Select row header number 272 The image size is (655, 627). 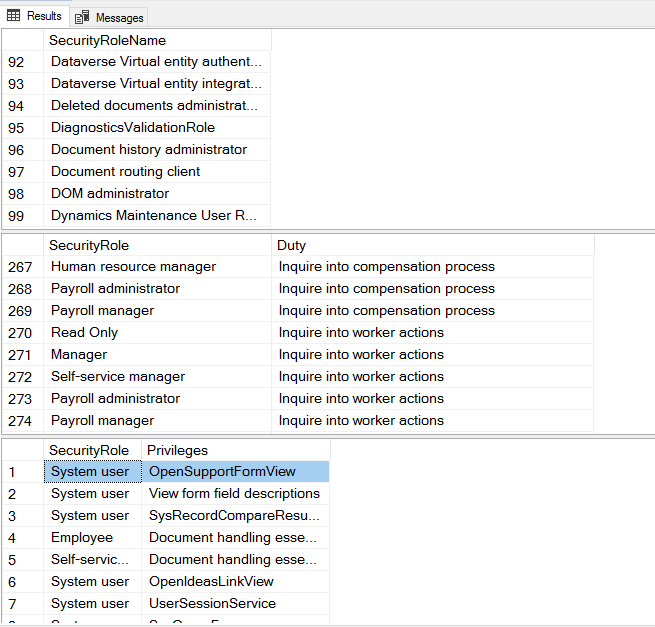pyautogui.click(x=23, y=377)
